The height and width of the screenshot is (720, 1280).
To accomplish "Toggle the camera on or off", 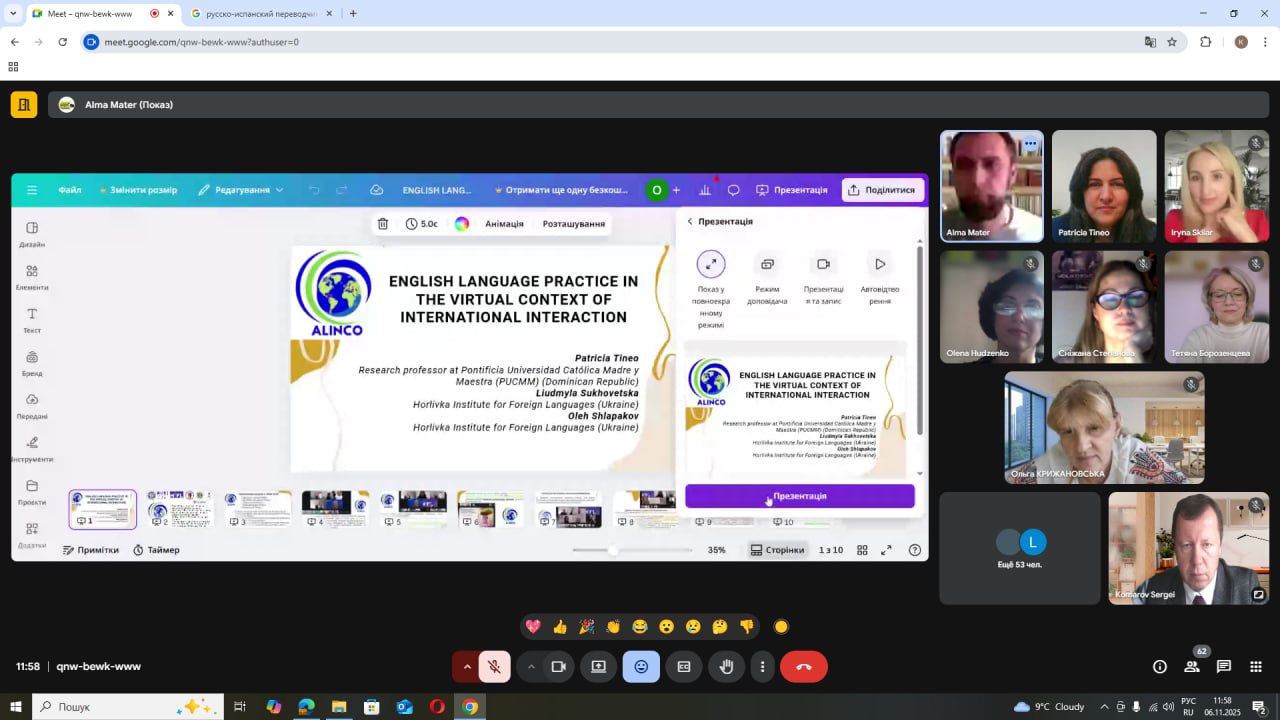I will (559, 667).
